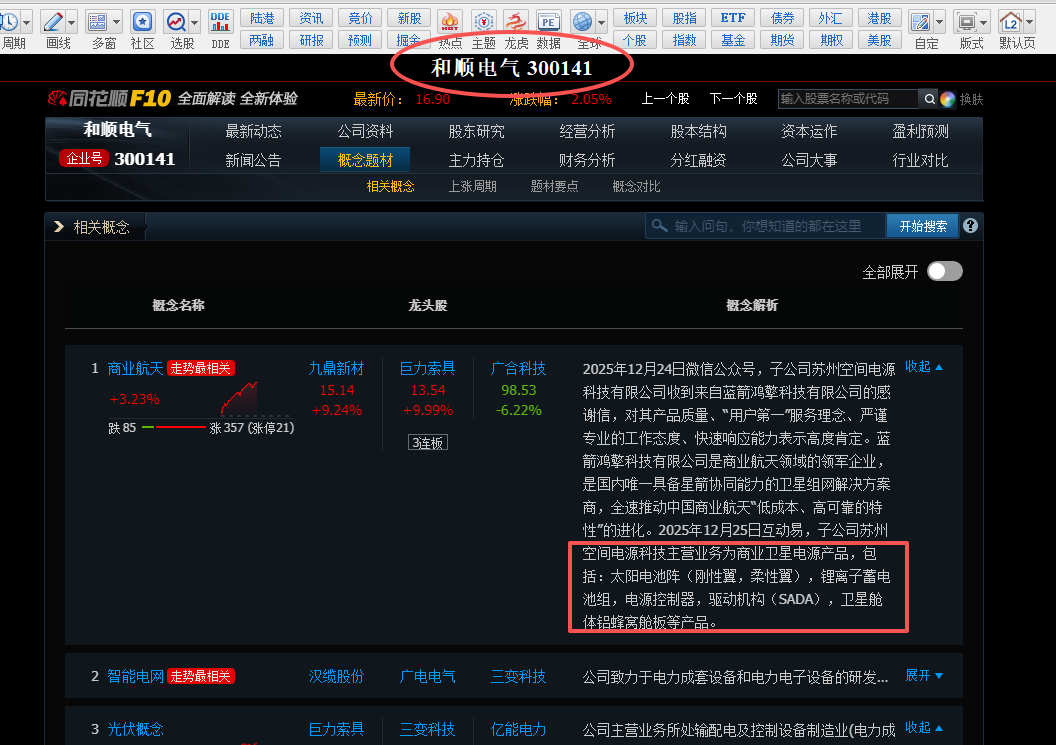Click the help question mark icon
1056x745 pixels.
[x=970, y=226]
